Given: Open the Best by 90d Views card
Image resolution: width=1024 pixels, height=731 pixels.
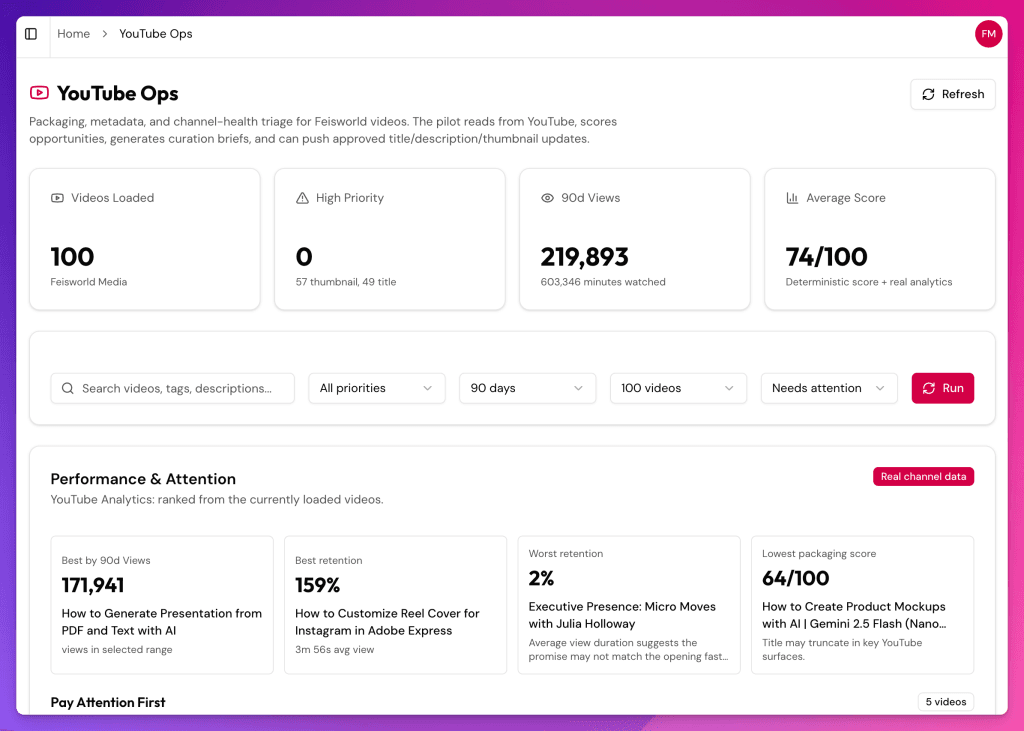Looking at the screenshot, I should (162, 605).
